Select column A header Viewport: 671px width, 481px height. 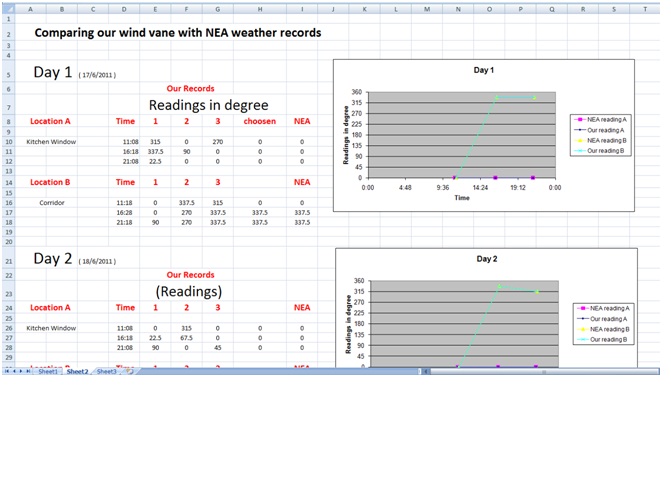coord(30,9)
